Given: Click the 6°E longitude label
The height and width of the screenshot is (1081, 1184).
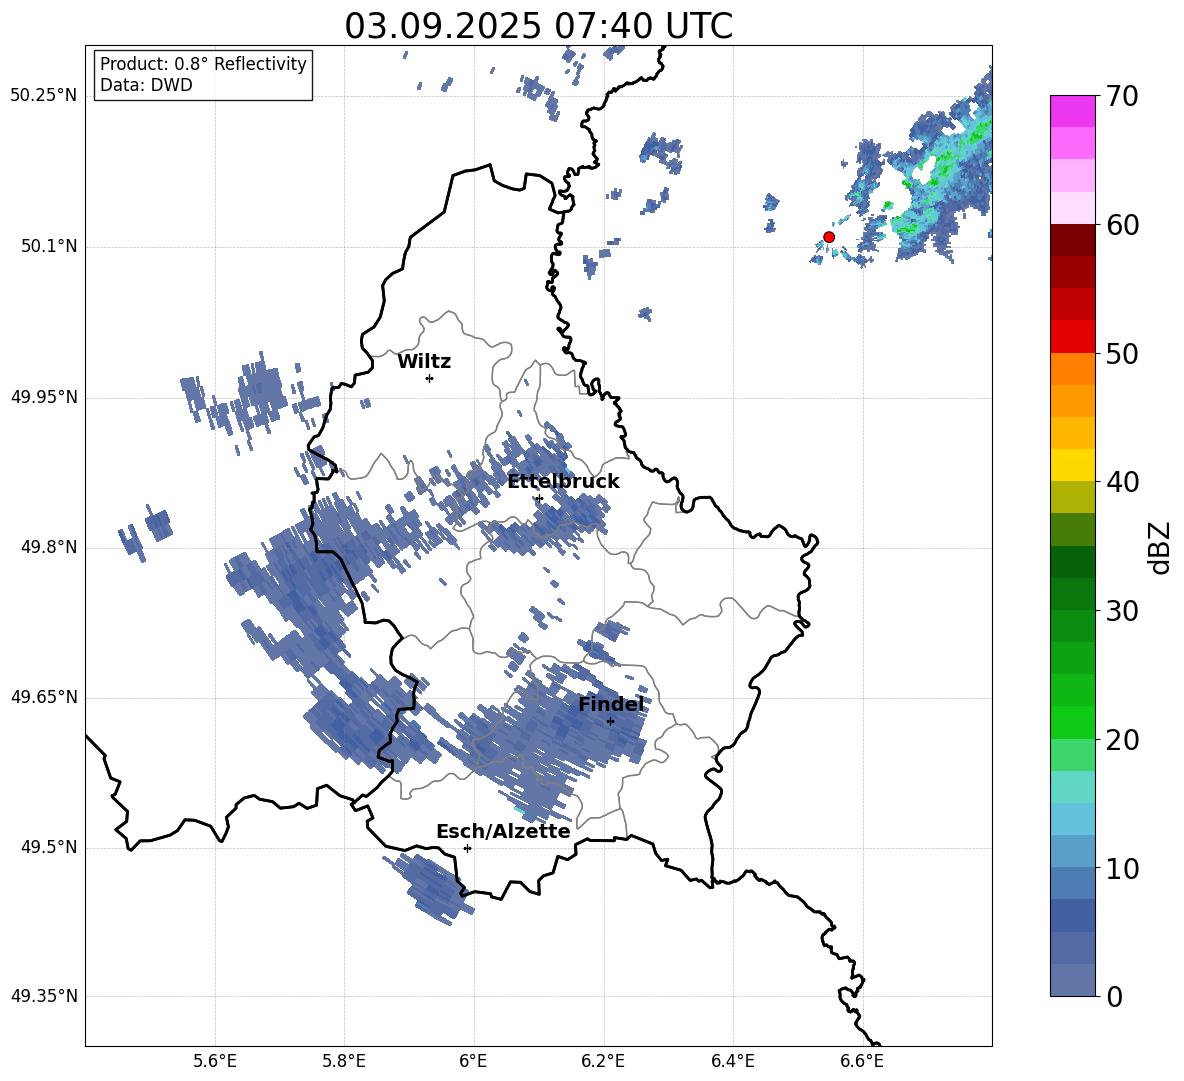Looking at the screenshot, I should point(473,1061).
